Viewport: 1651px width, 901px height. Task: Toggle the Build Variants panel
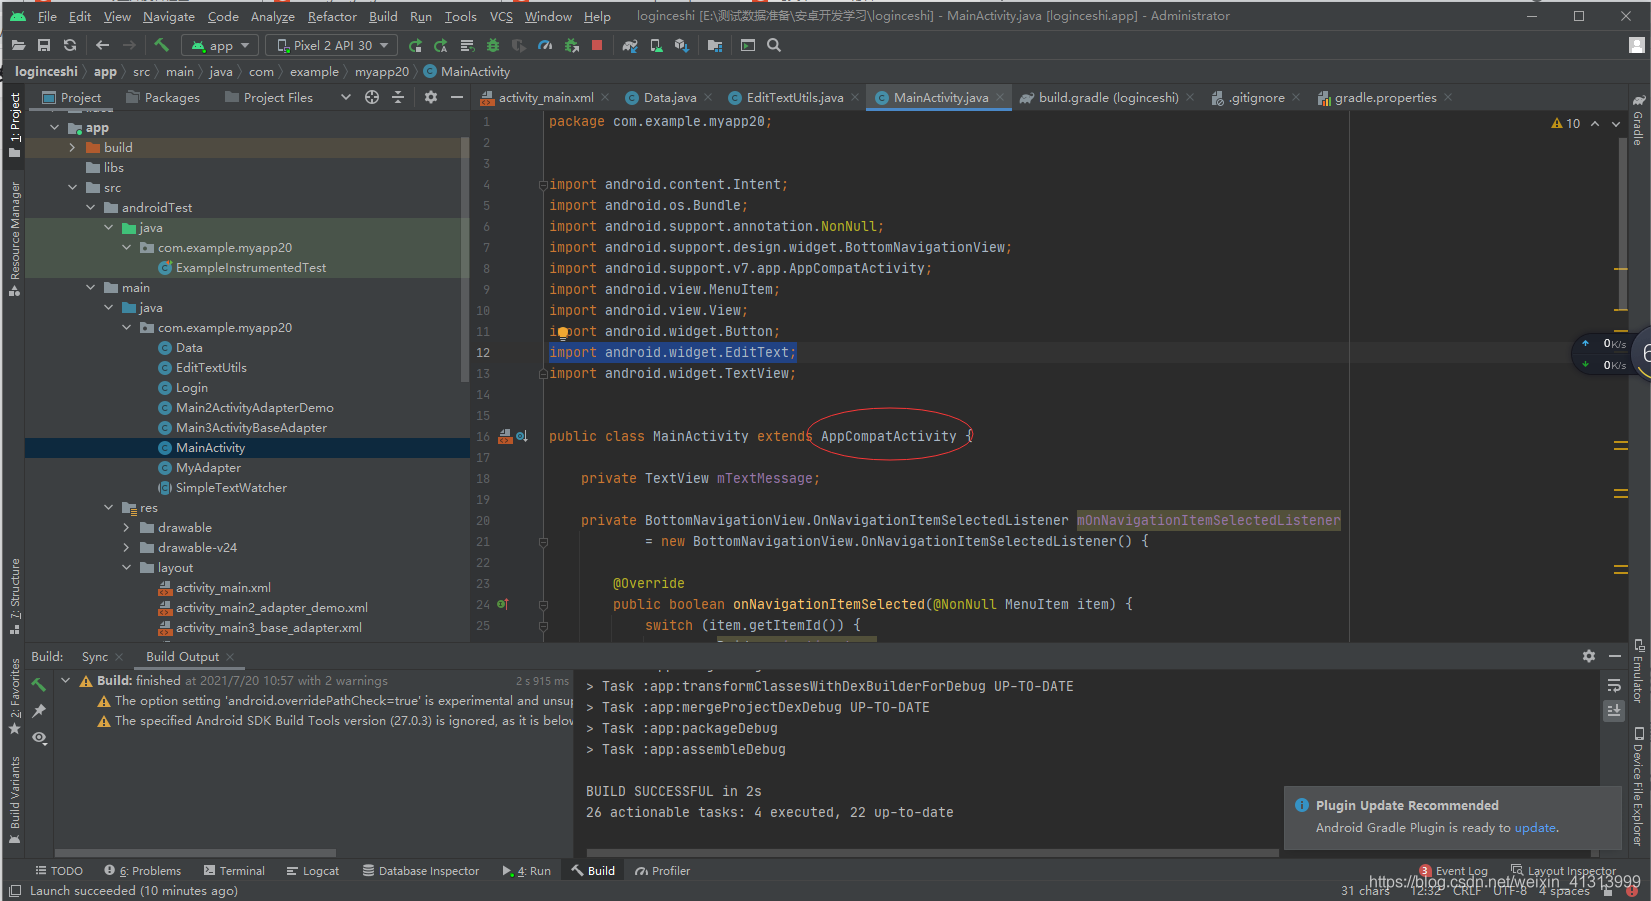[x=14, y=790]
